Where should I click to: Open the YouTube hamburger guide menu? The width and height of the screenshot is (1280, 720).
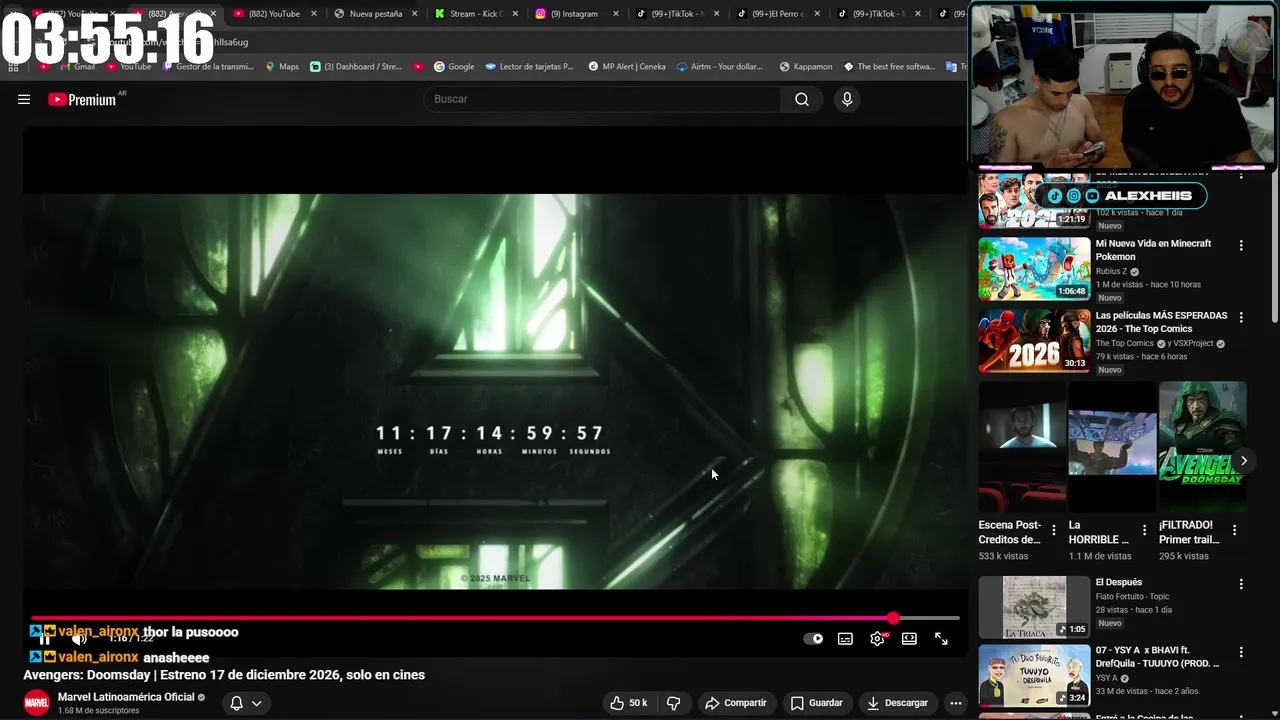click(24, 99)
